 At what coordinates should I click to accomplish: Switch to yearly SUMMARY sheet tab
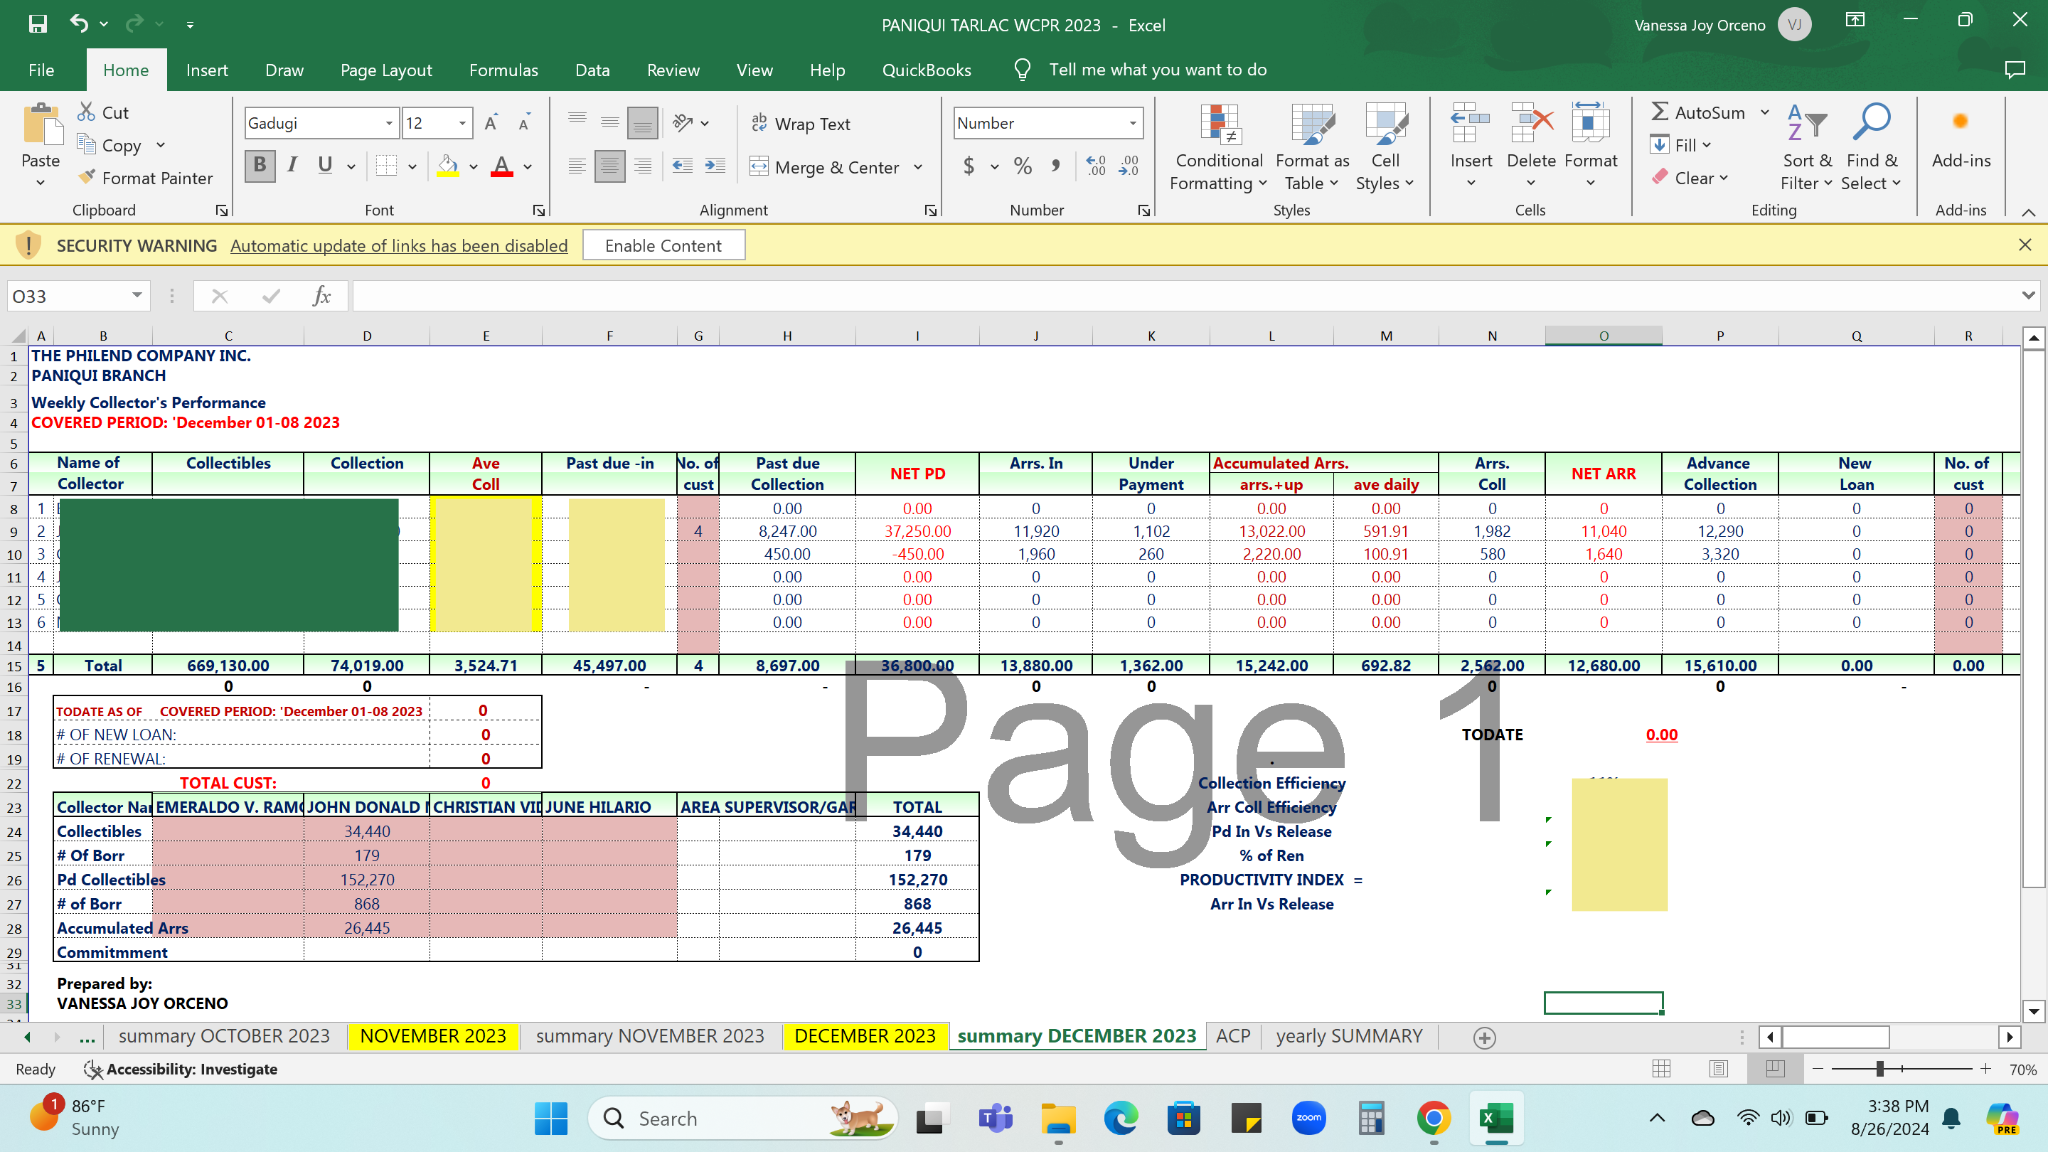point(1348,1036)
